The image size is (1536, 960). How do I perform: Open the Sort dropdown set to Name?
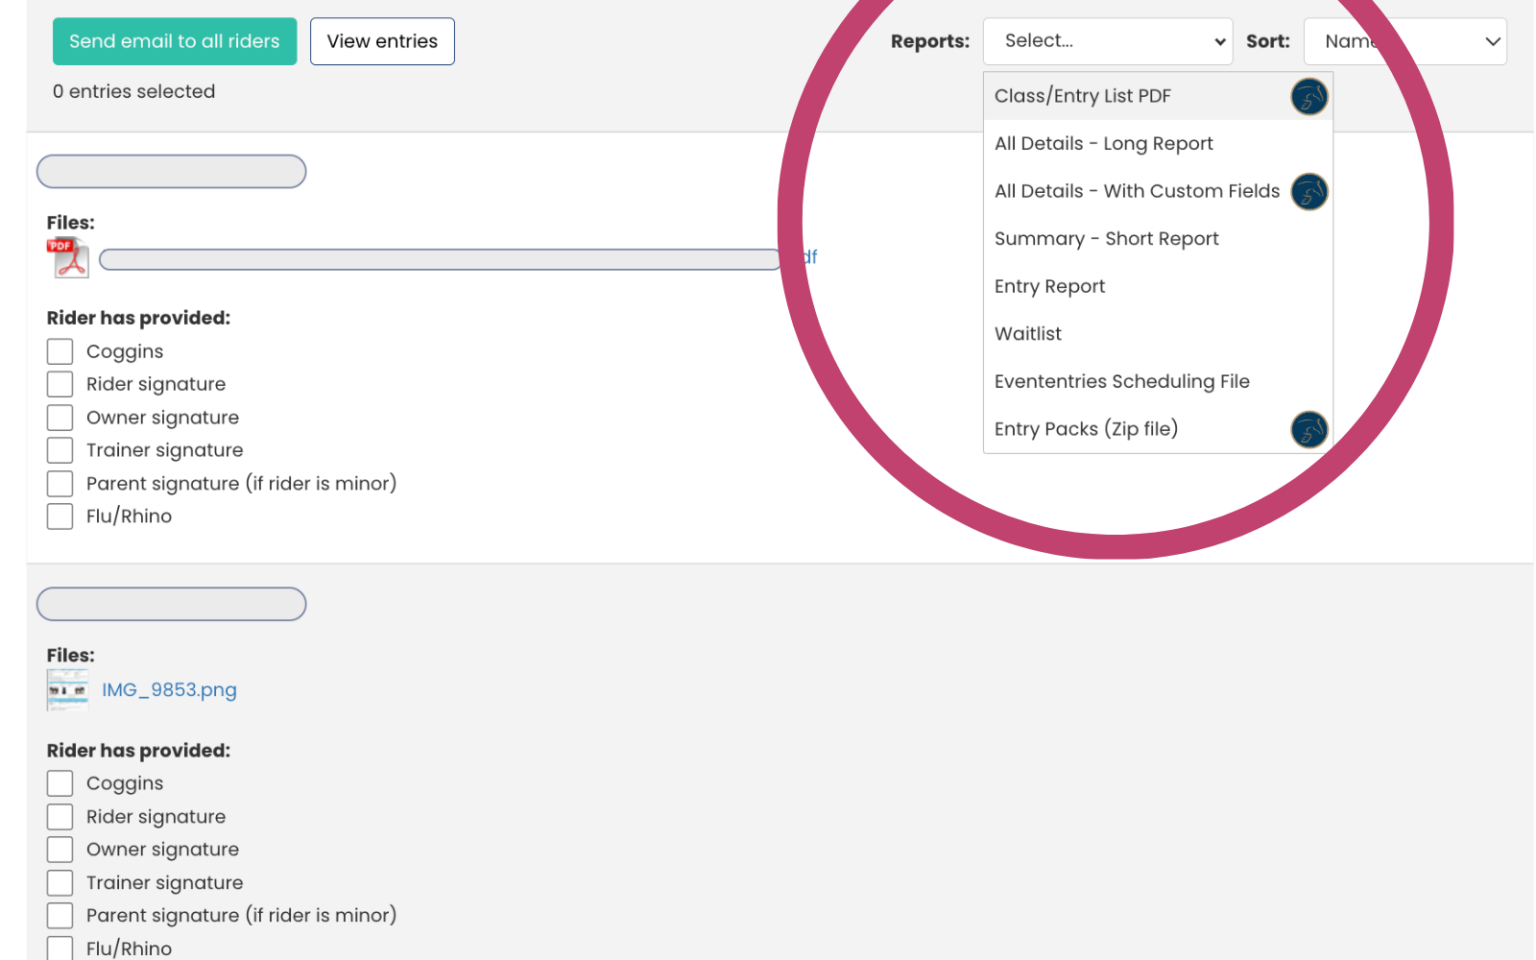coord(1404,41)
